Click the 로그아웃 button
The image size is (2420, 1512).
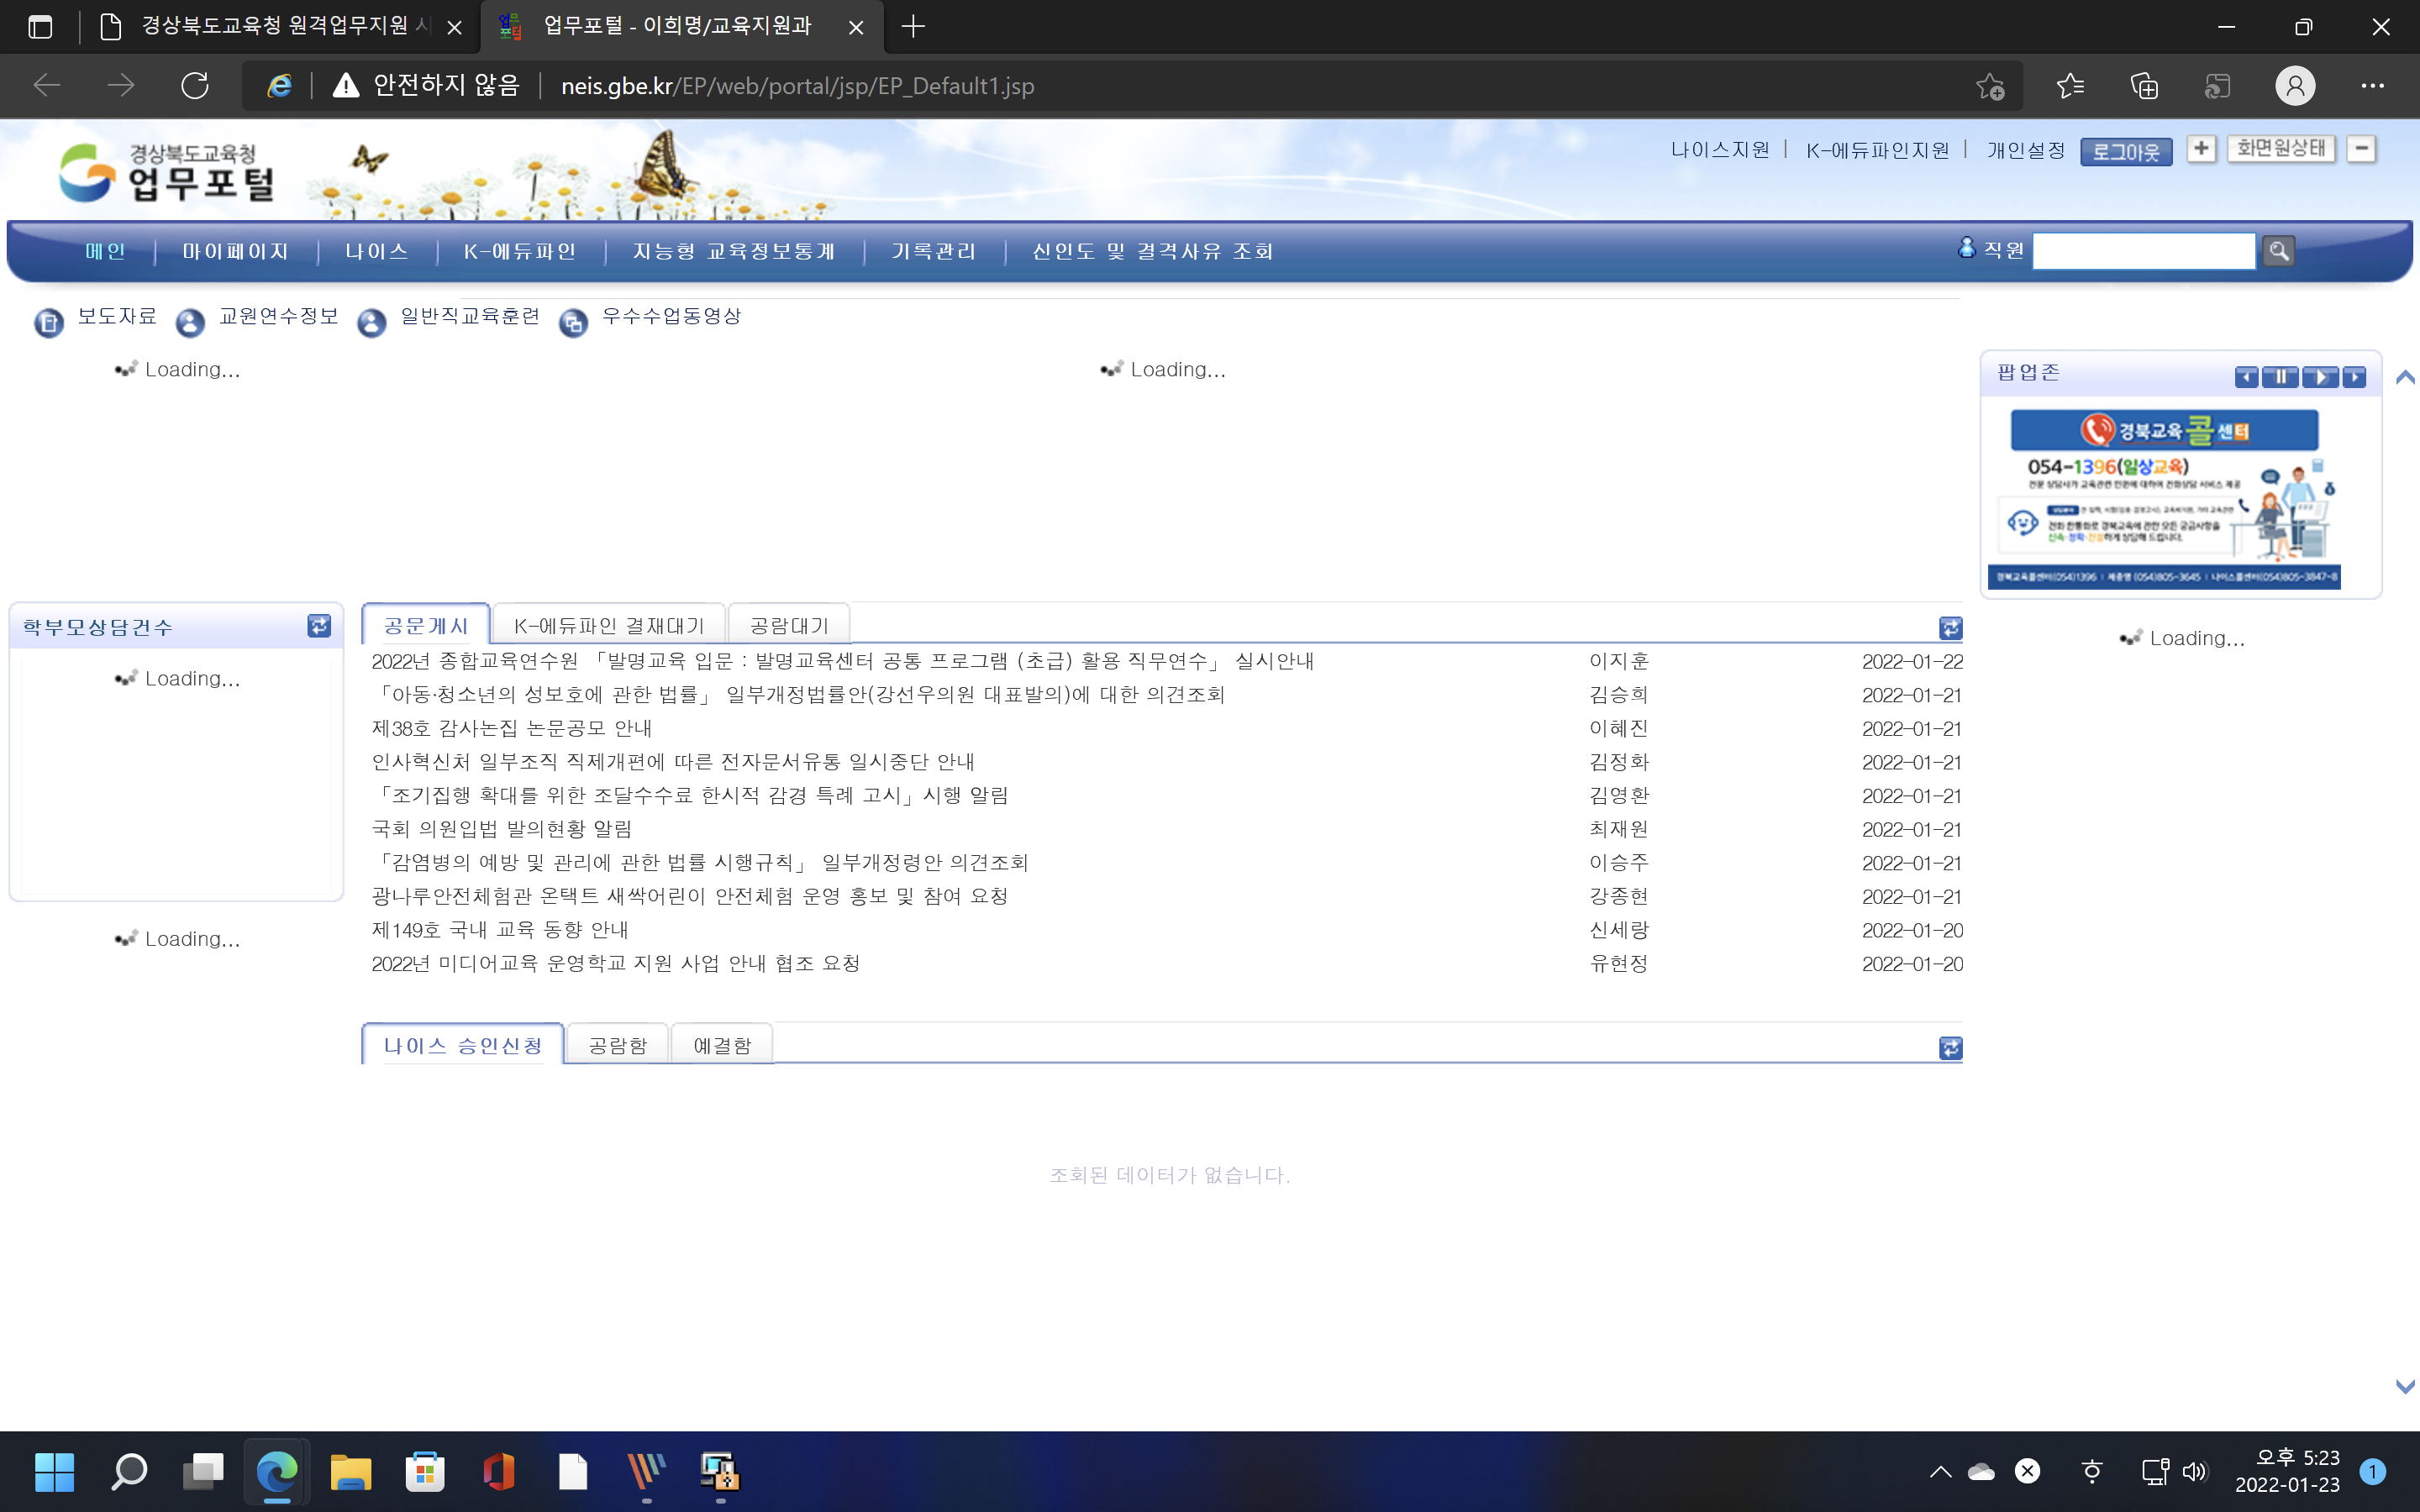pyautogui.click(x=2125, y=152)
